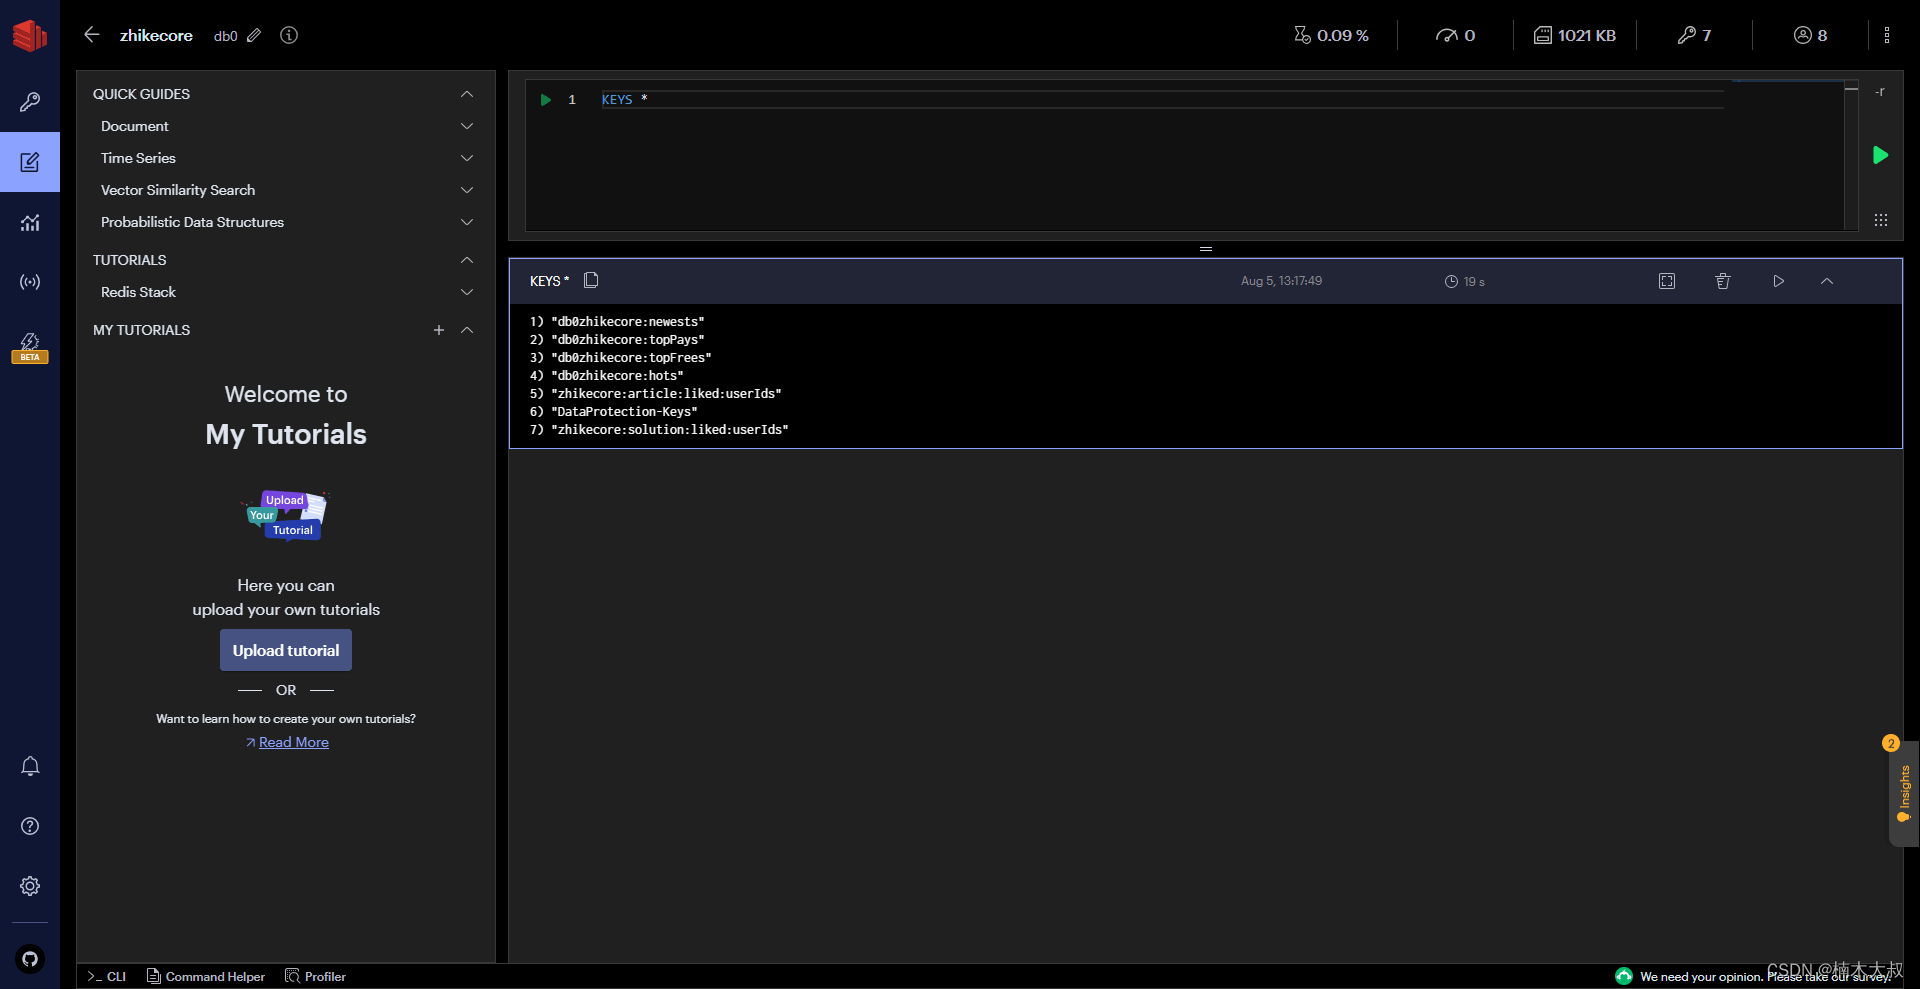Open the GitHub repository icon

[30, 960]
